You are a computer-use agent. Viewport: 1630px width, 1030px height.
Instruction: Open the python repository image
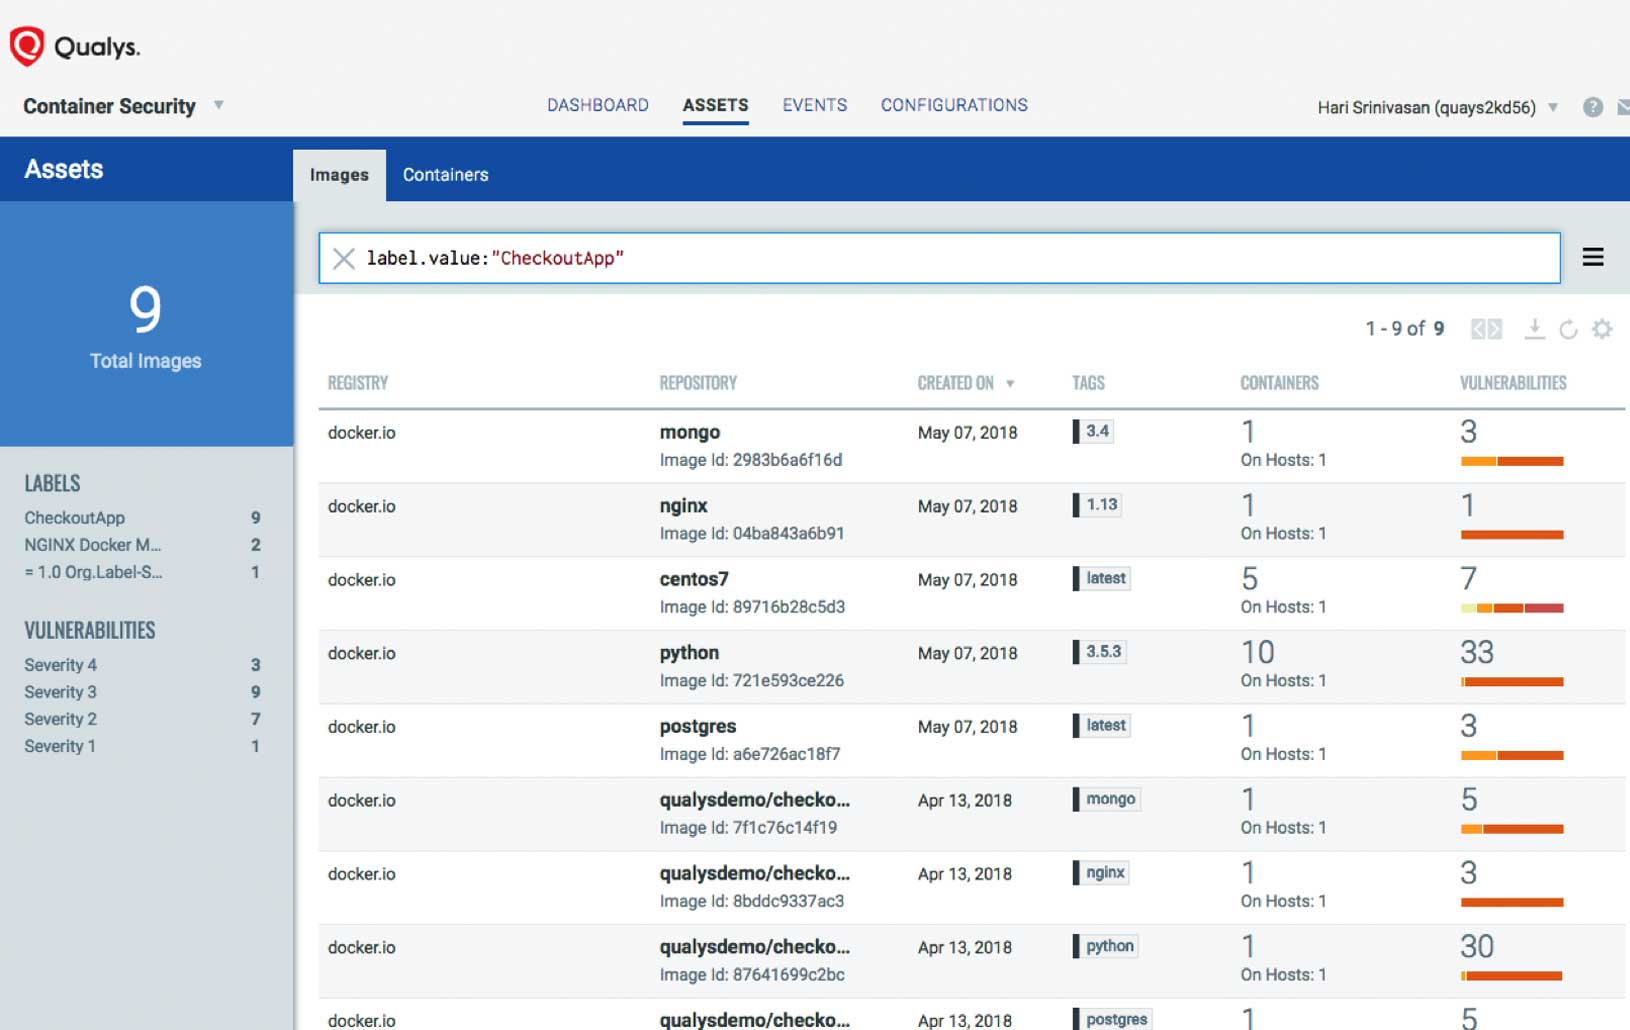click(x=689, y=653)
